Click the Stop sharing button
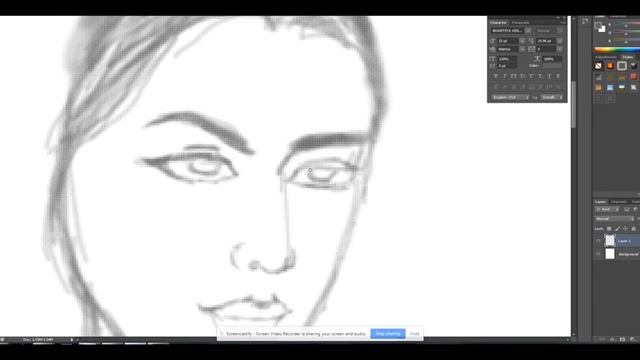 tap(388, 334)
